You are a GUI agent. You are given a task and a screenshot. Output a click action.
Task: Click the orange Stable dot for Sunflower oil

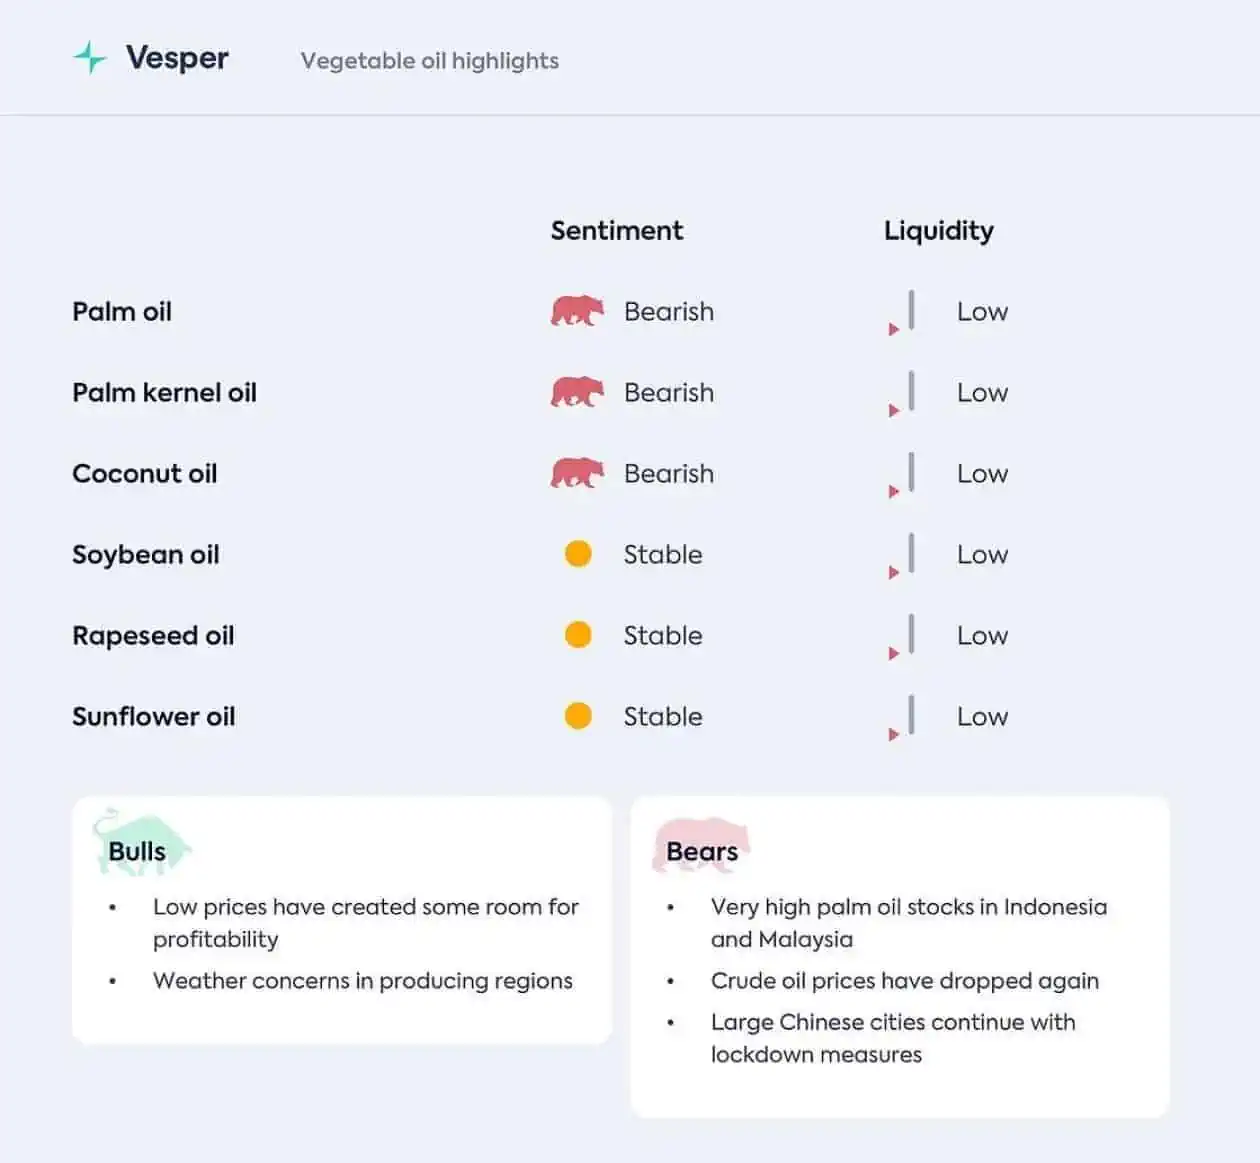[x=578, y=715]
